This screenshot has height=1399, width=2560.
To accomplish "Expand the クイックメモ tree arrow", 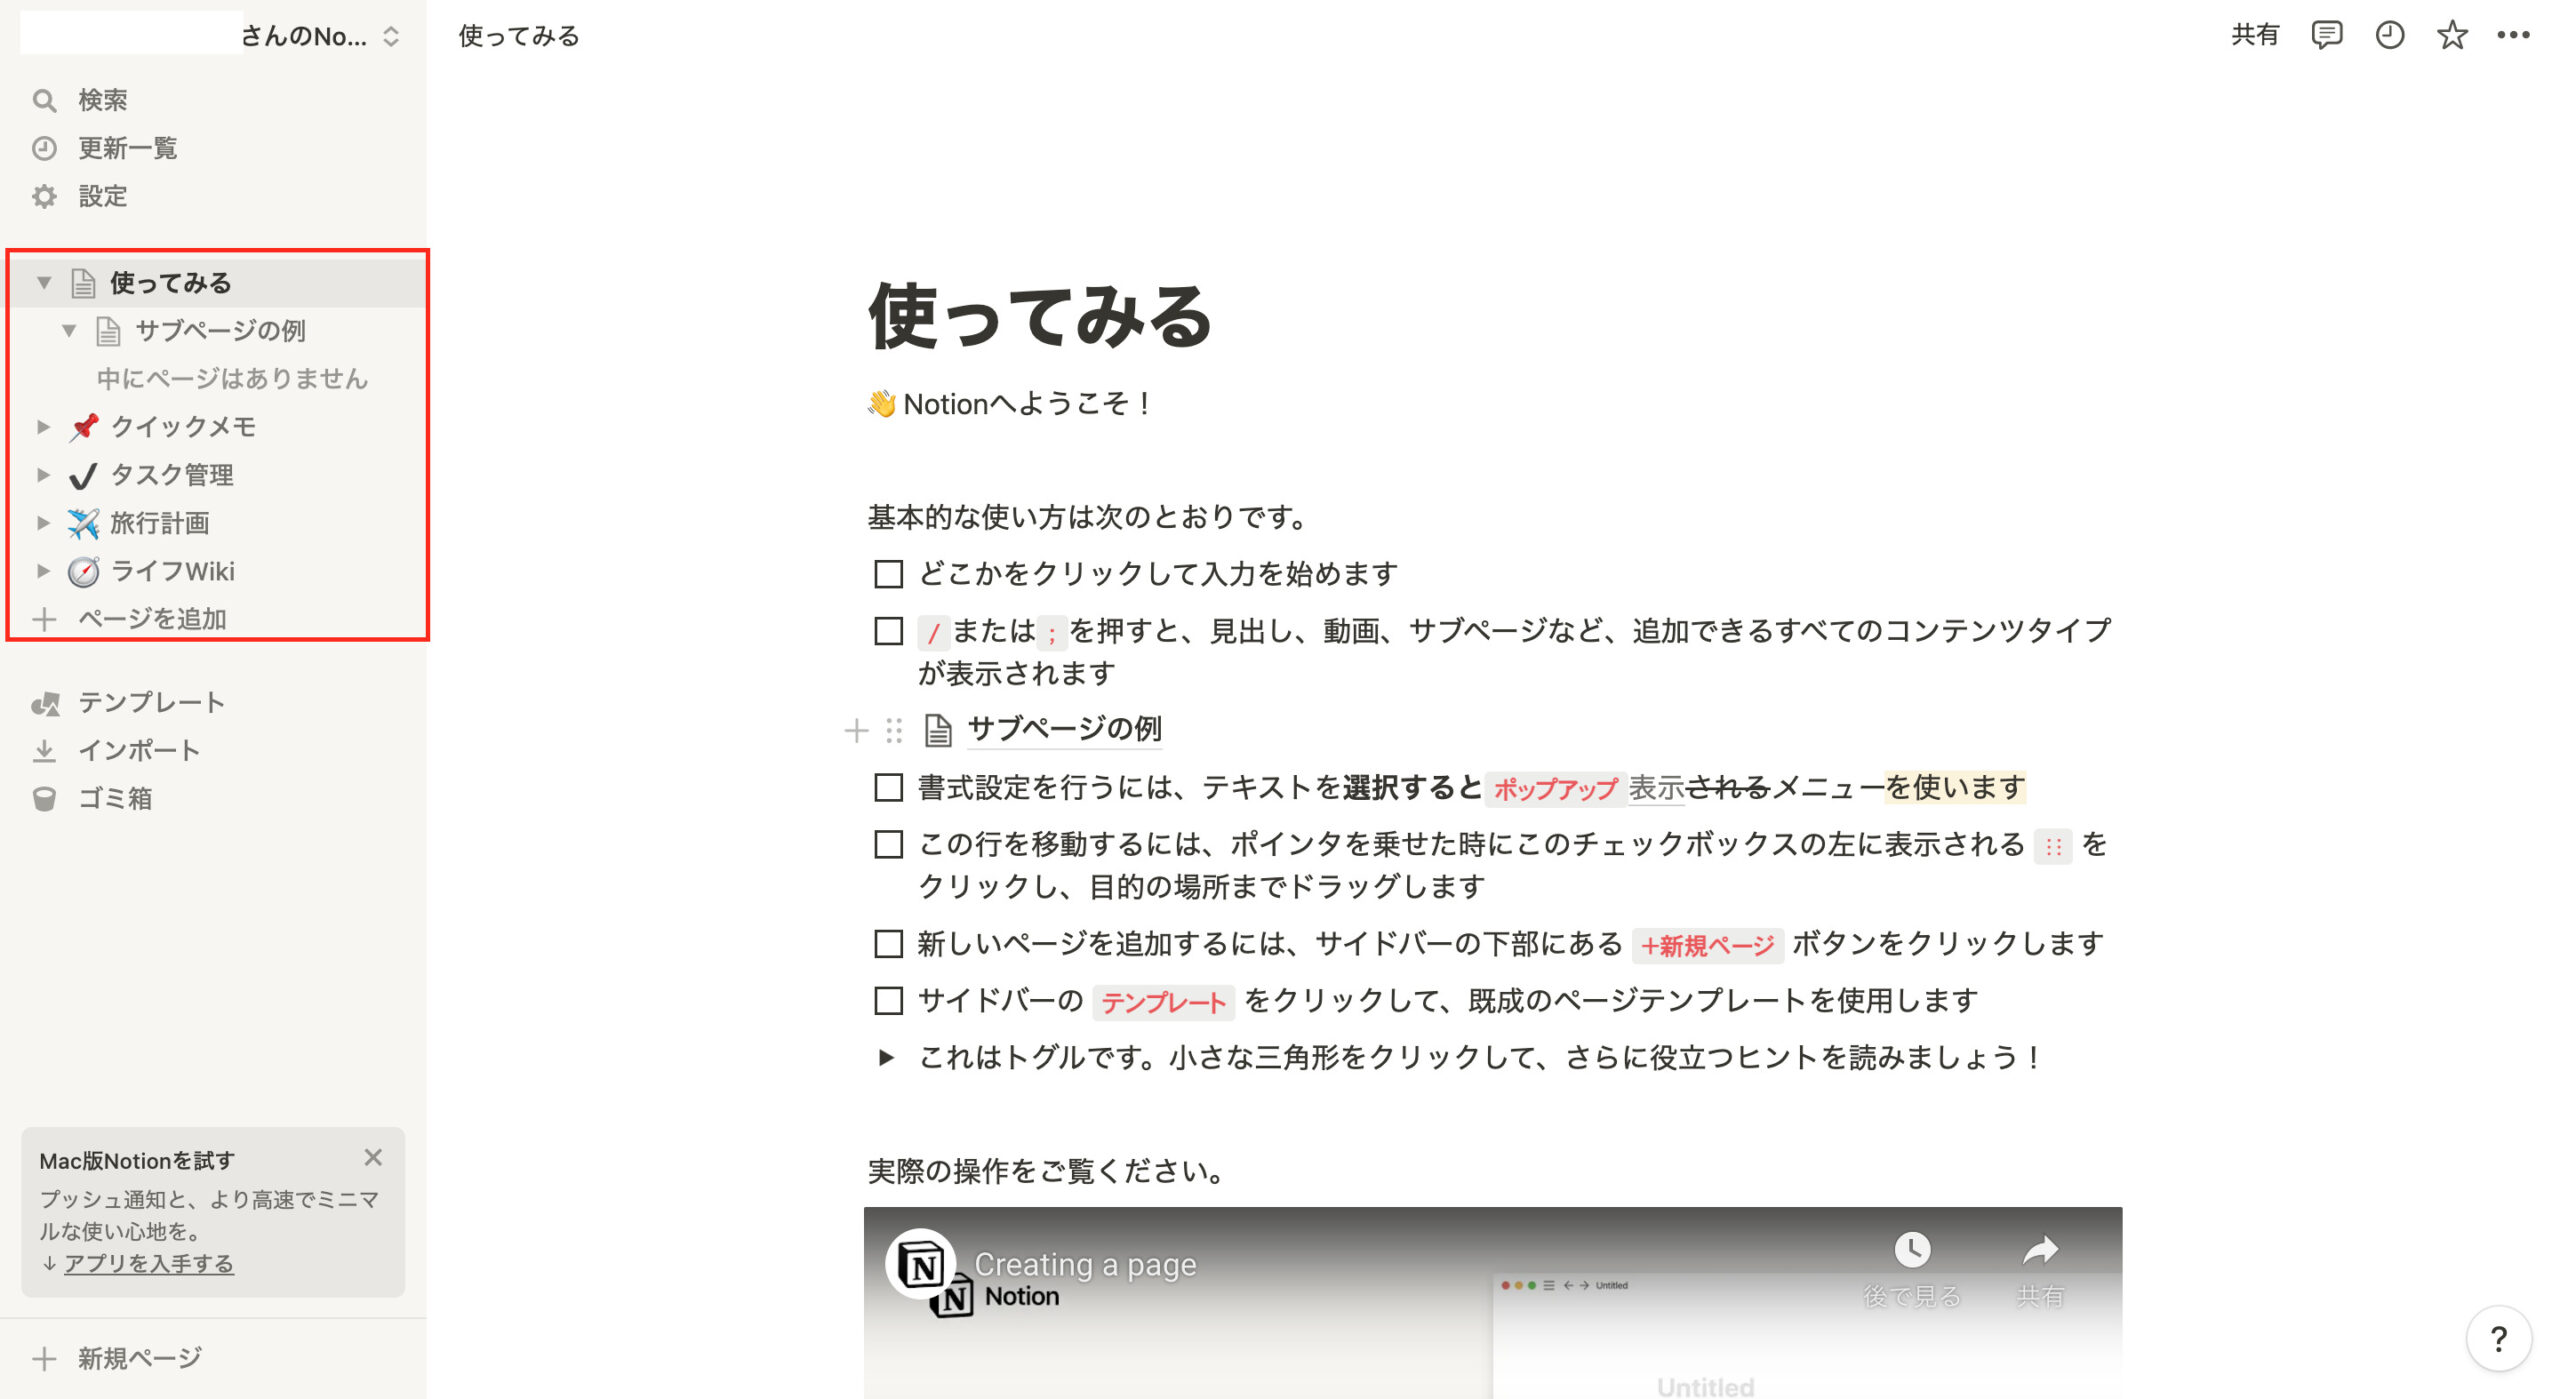I will (43, 427).
